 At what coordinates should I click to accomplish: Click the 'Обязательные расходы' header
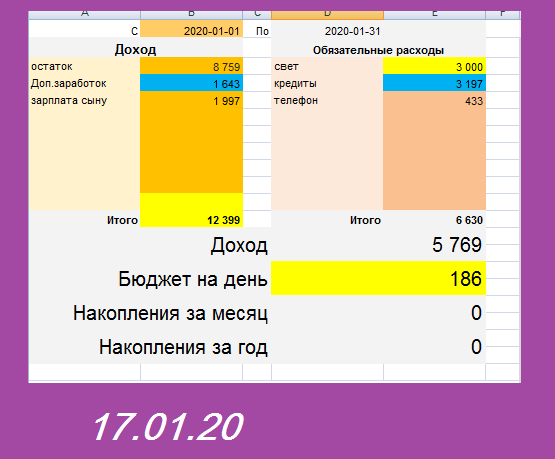[x=378, y=49]
